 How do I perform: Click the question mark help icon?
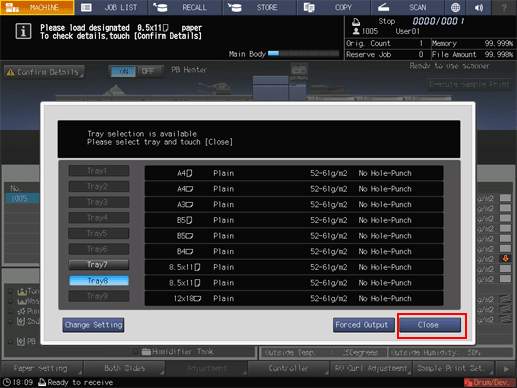point(504,7)
